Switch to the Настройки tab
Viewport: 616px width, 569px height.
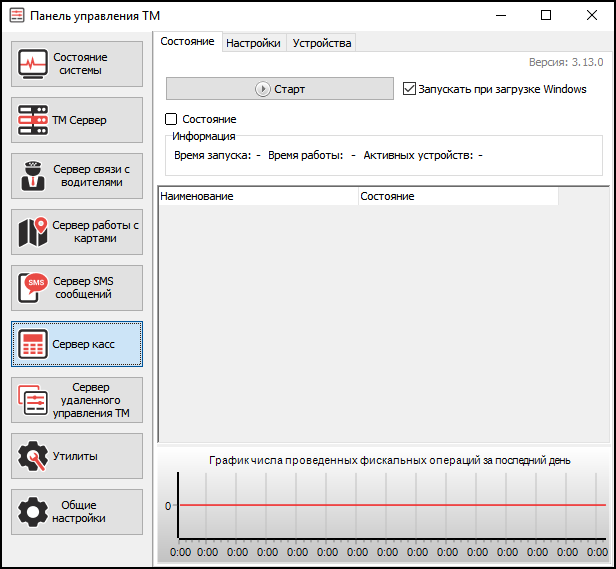[253, 43]
